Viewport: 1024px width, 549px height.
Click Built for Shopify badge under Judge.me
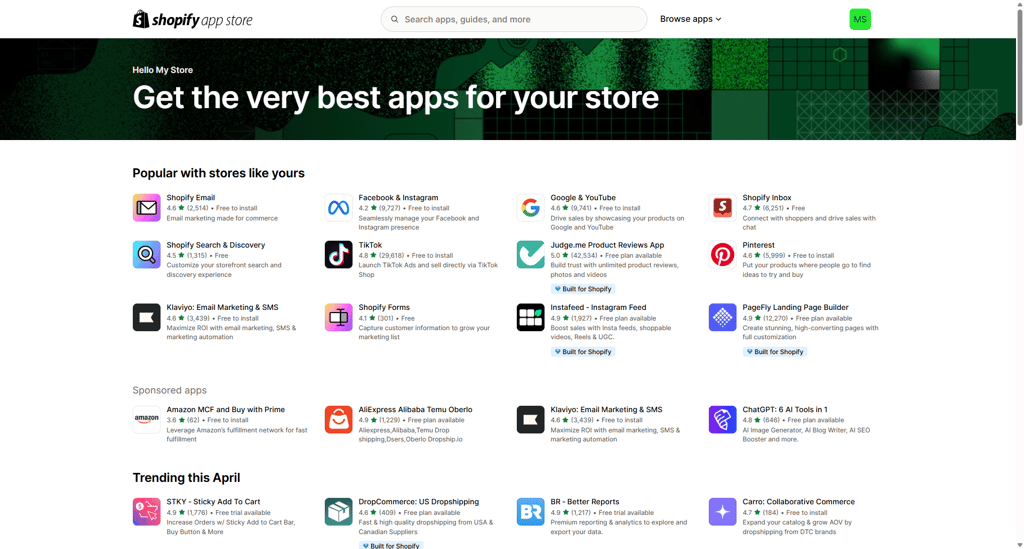click(x=583, y=289)
